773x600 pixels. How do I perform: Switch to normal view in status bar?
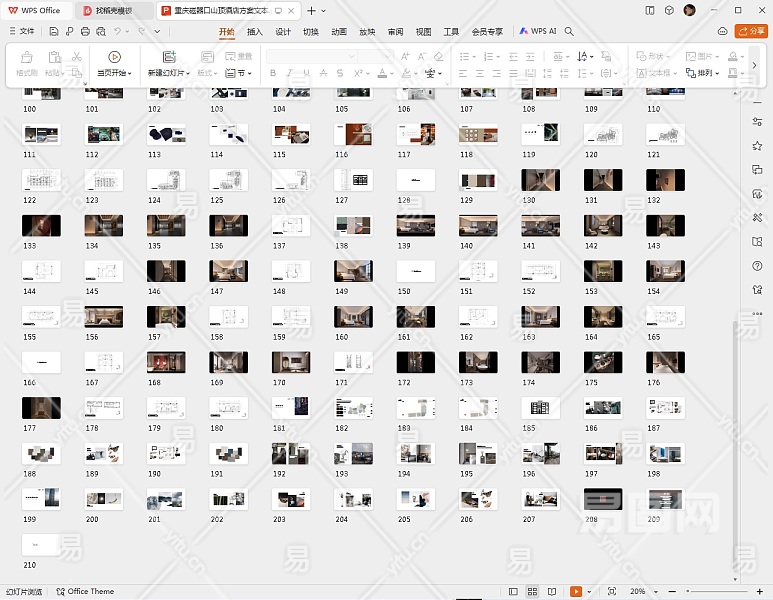tap(514, 592)
